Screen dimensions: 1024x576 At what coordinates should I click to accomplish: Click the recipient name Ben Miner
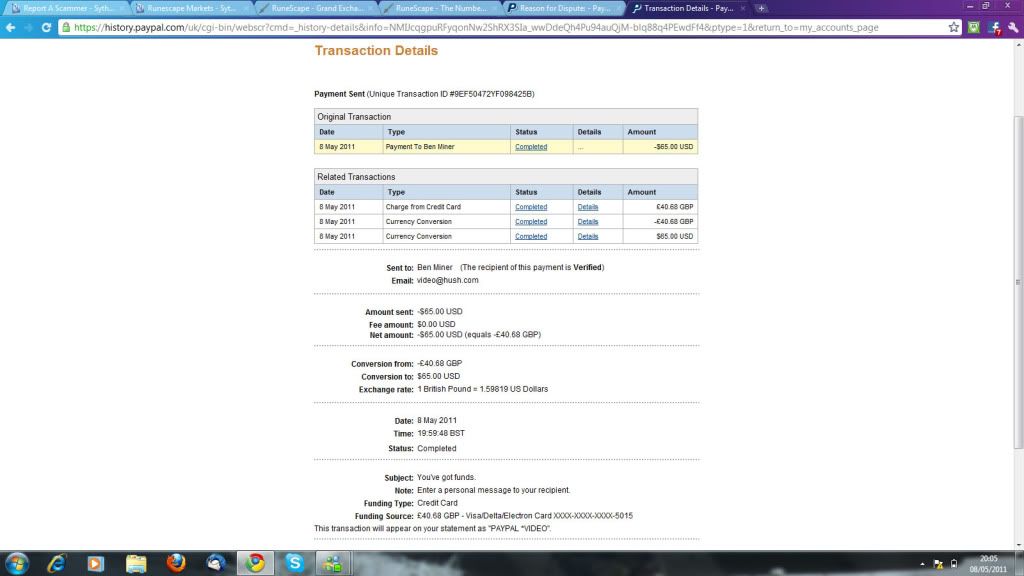point(435,268)
